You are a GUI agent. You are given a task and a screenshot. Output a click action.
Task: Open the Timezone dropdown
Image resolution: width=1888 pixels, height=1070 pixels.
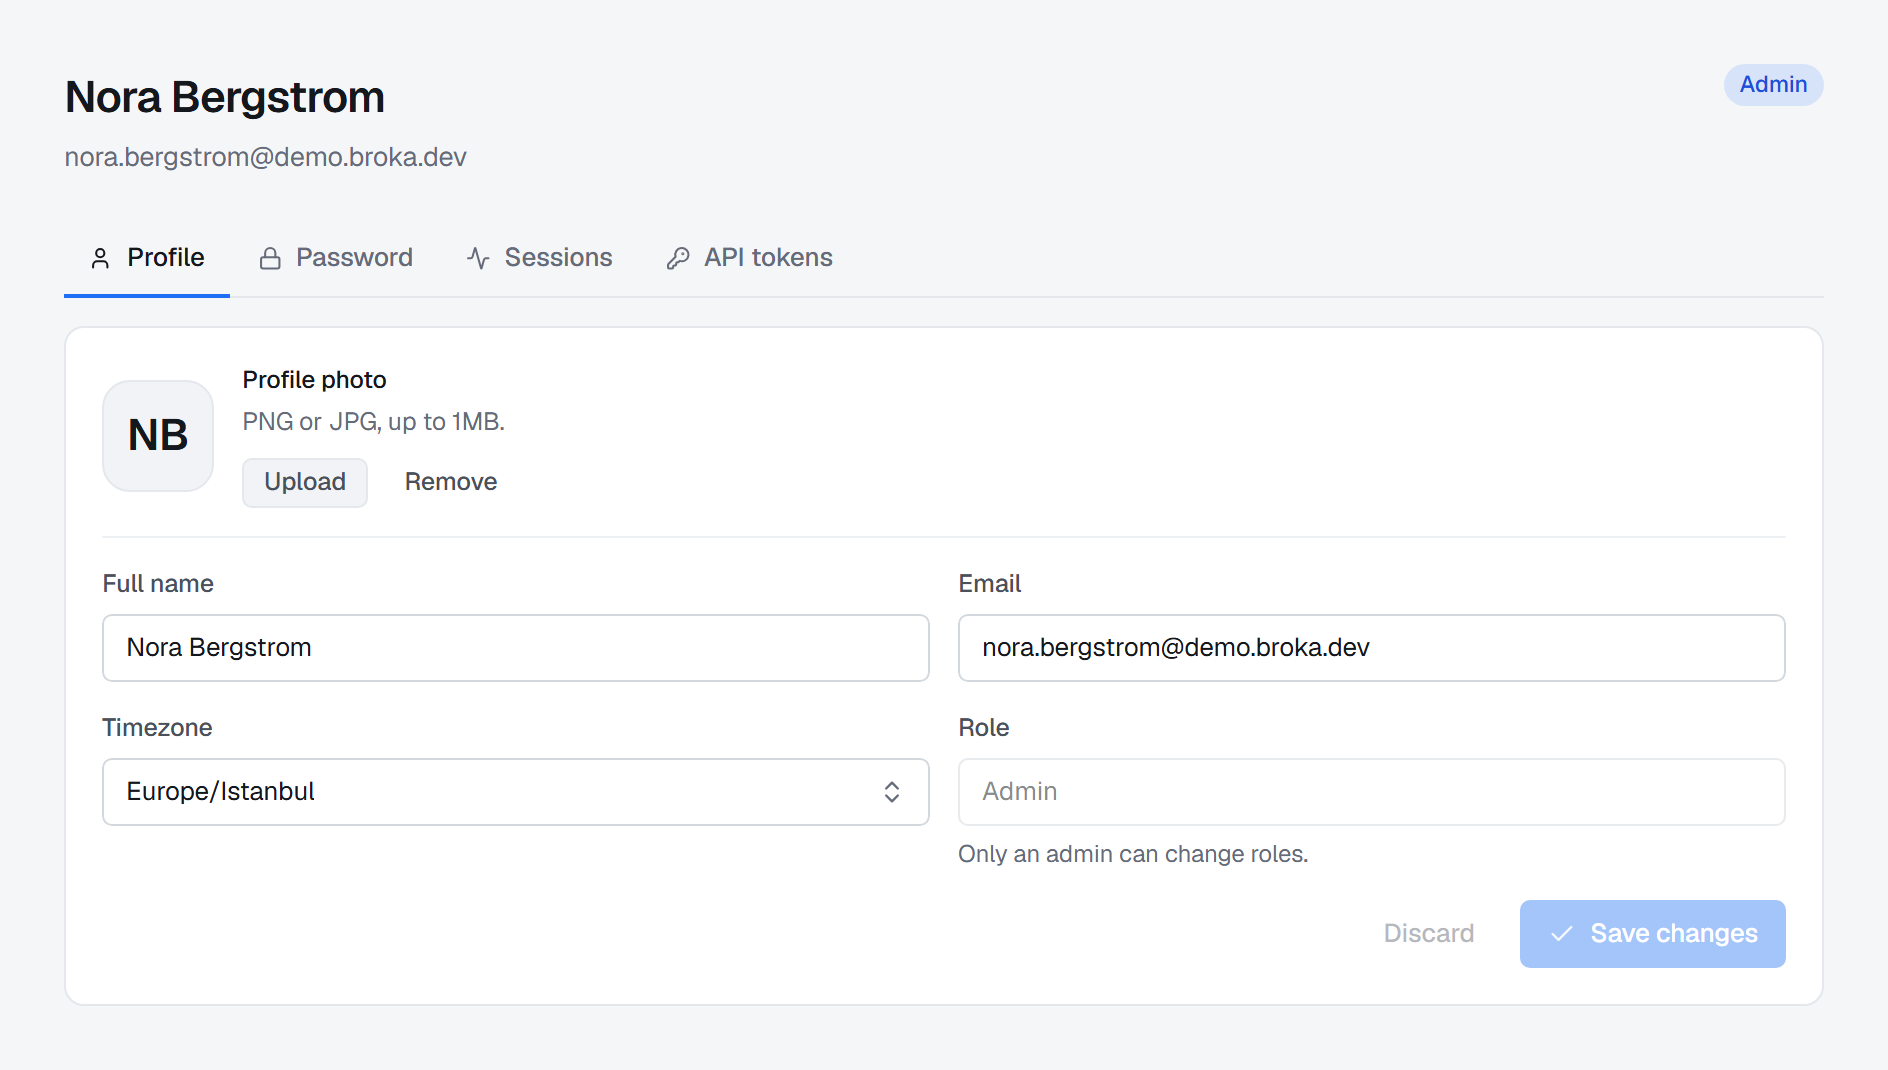[516, 792]
